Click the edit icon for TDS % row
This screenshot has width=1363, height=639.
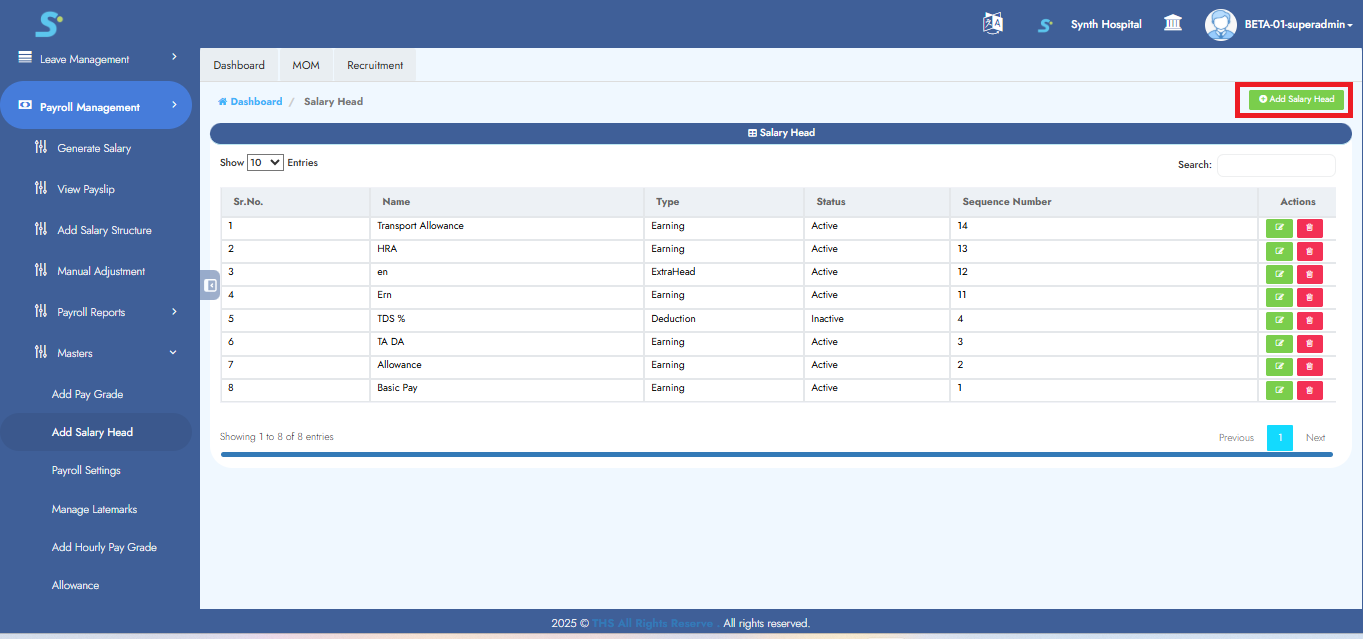pyautogui.click(x=1279, y=321)
